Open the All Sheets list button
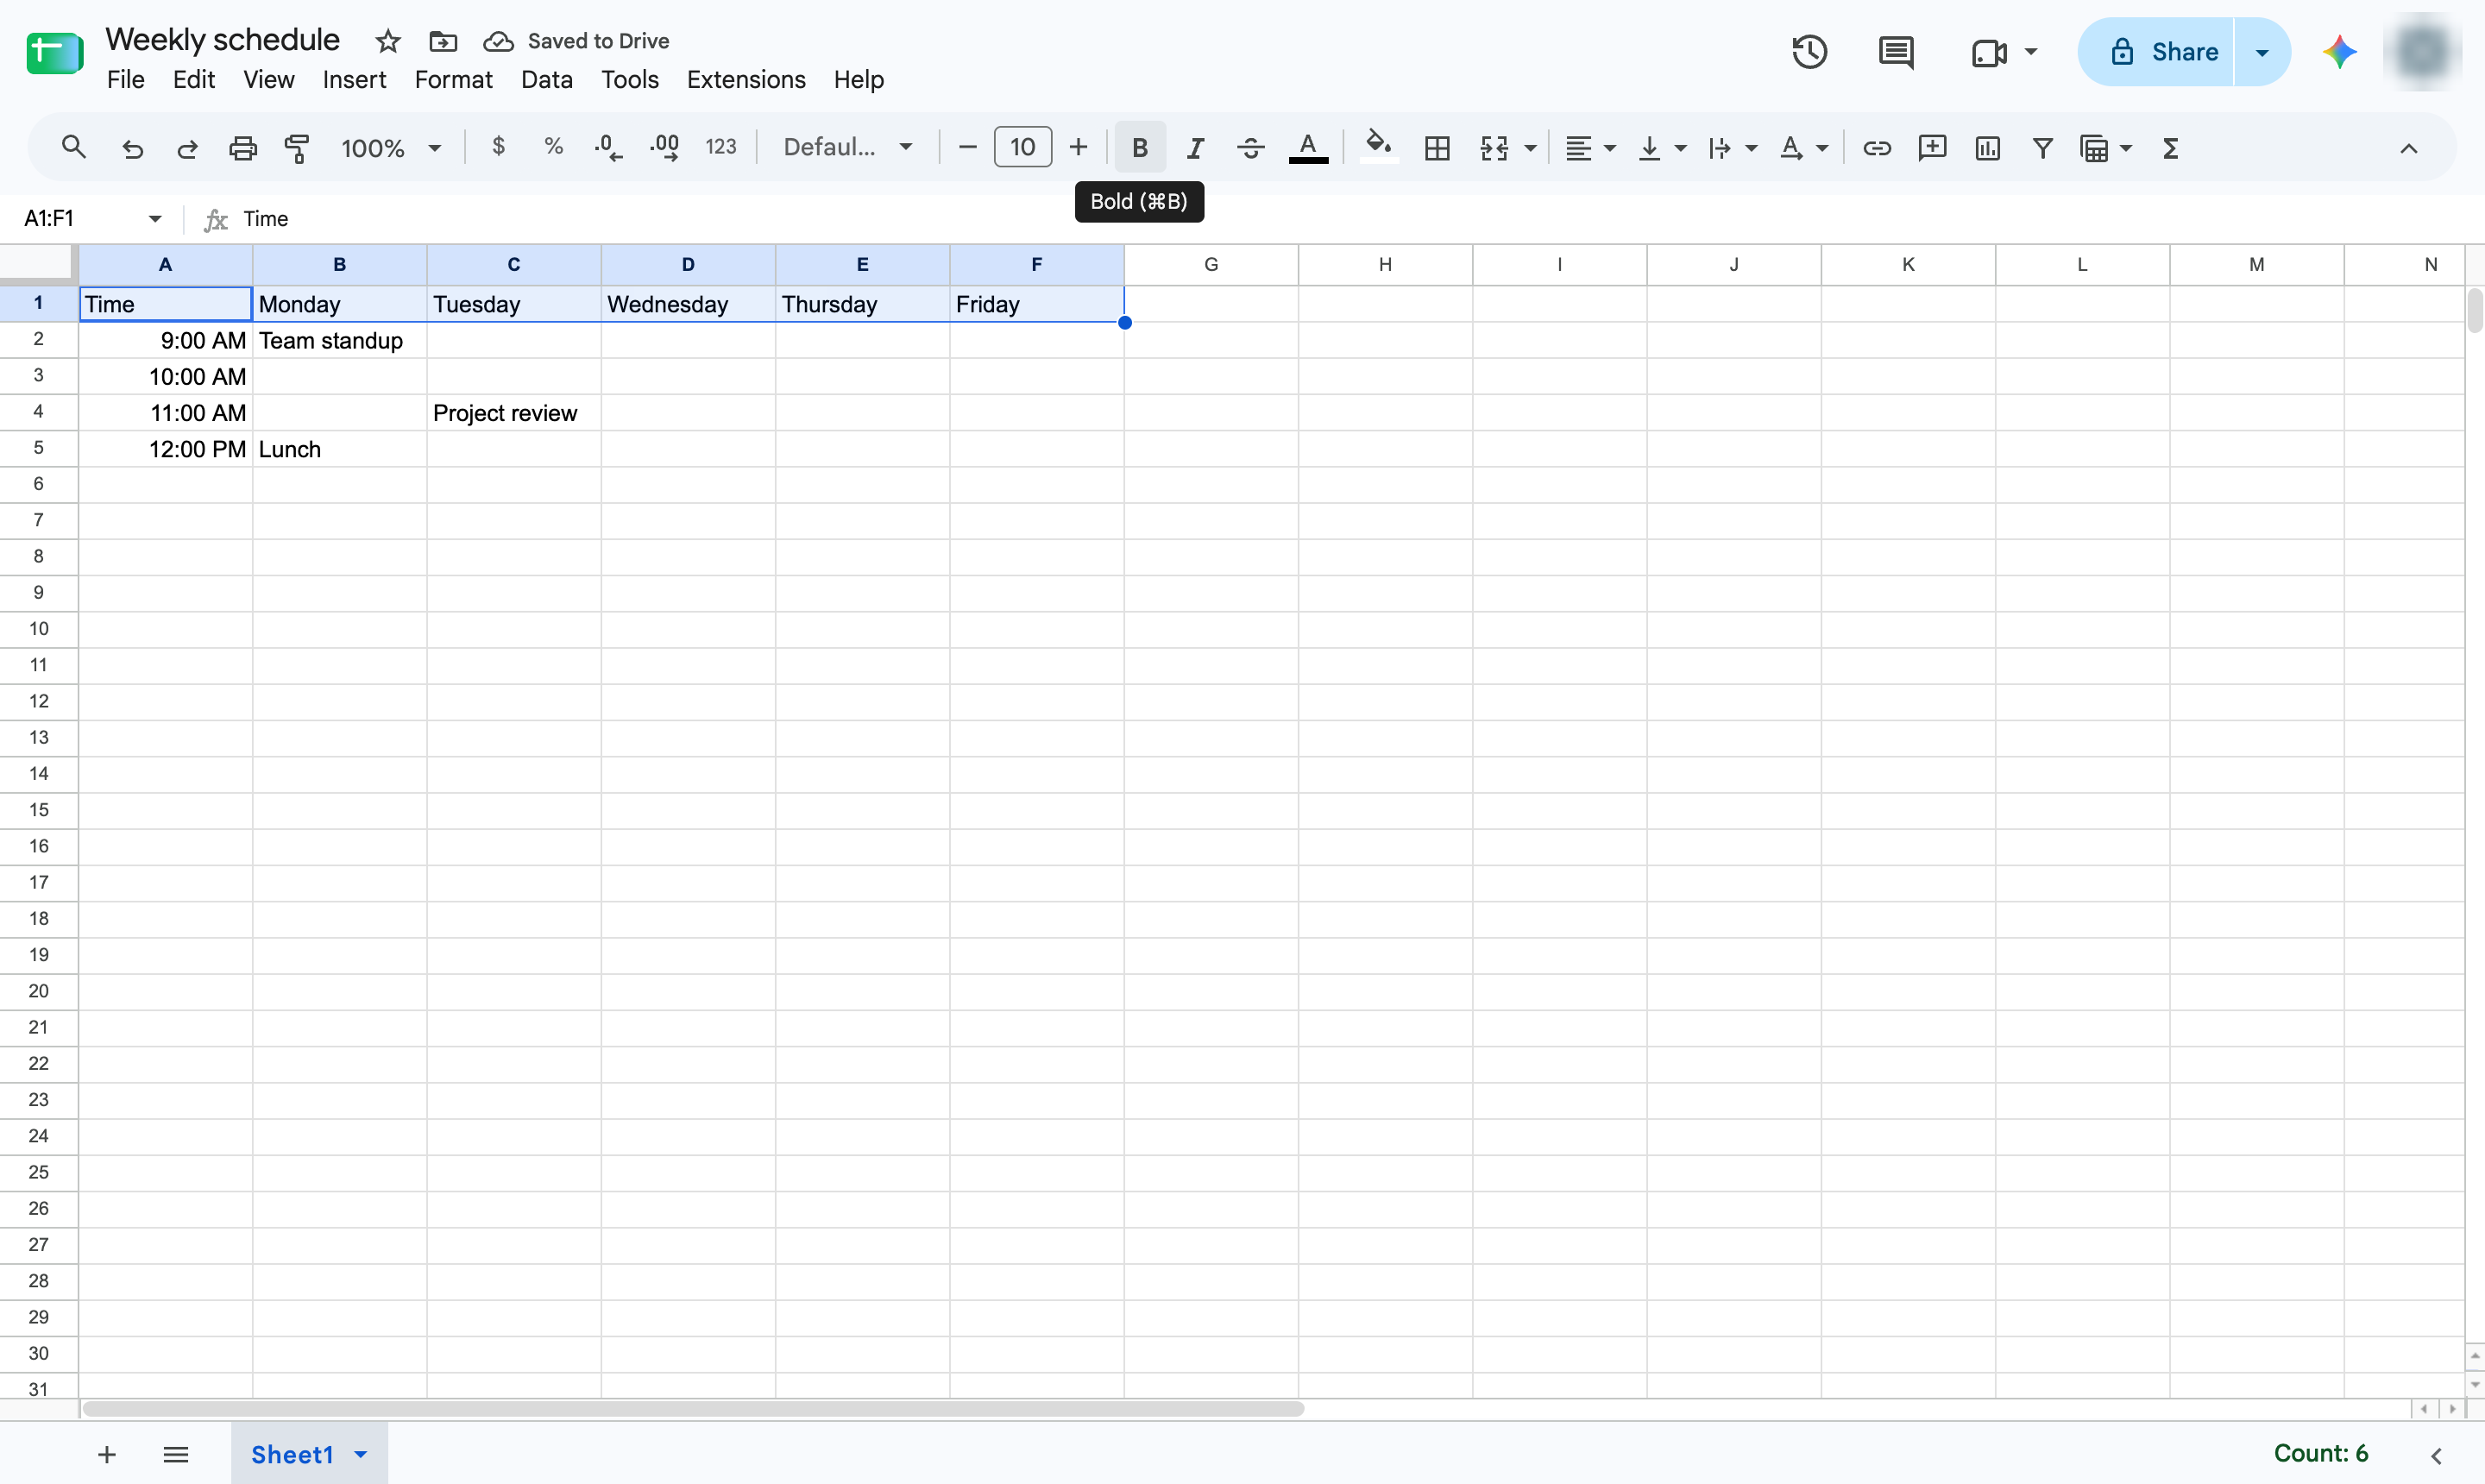The height and width of the screenshot is (1484, 2485). tap(176, 1454)
